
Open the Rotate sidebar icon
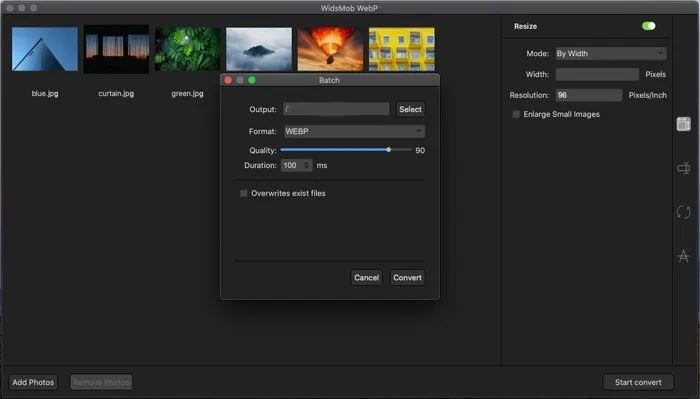(683, 212)
